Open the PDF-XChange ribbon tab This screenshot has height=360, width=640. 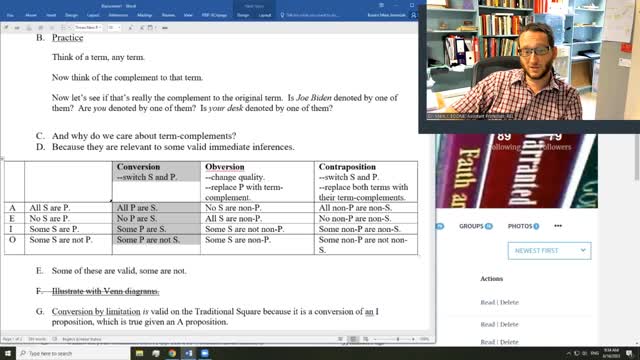215,15
